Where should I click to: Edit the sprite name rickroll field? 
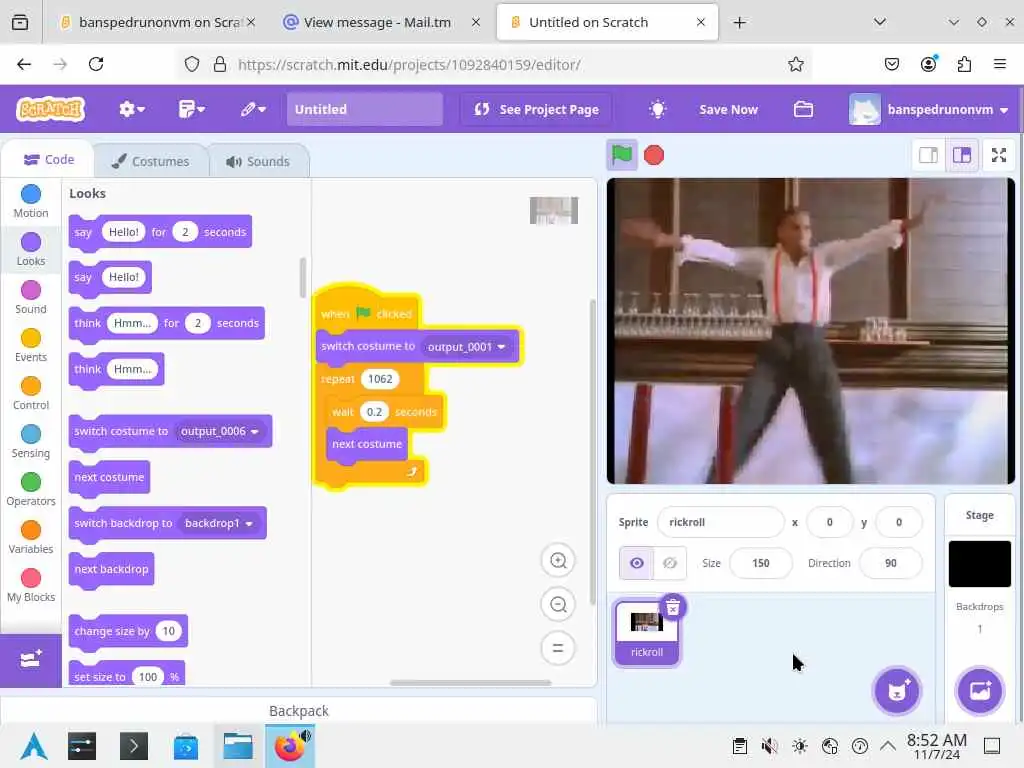[720, 522]
